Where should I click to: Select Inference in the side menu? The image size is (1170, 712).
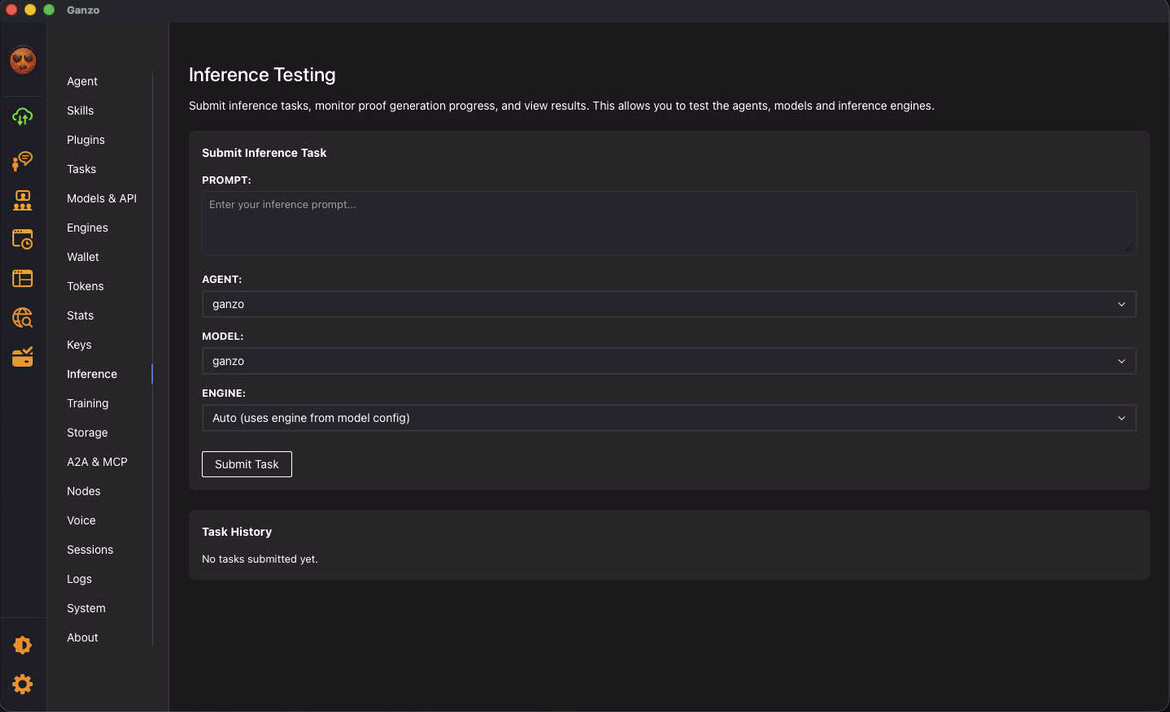tap(92, 374)
